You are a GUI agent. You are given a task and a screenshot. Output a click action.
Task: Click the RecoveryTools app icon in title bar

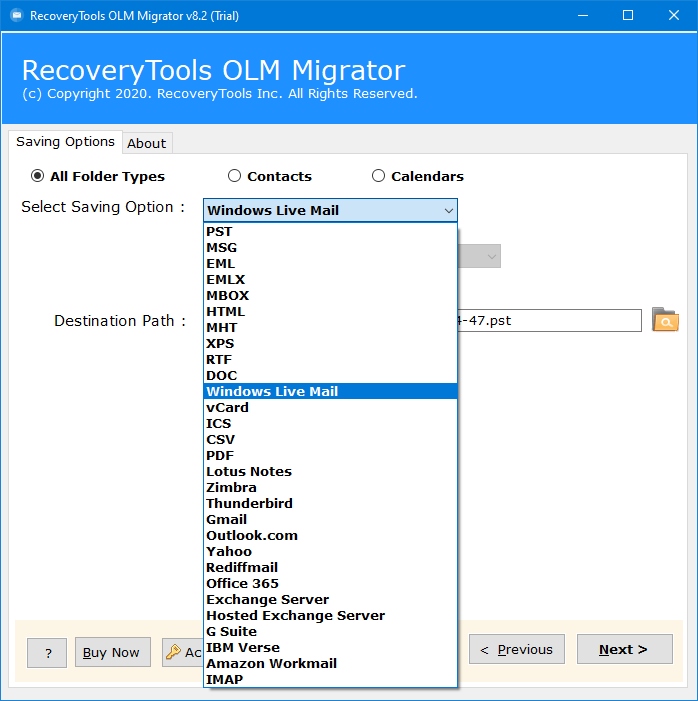click(x=17, y=16)
